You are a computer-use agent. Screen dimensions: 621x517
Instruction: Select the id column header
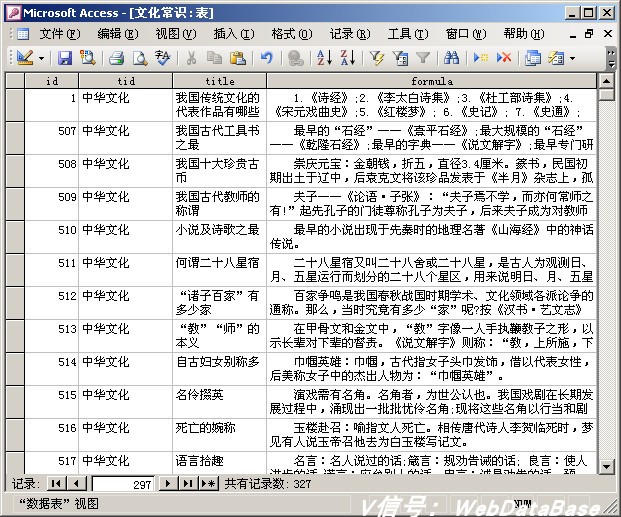(x=51, y=81)
